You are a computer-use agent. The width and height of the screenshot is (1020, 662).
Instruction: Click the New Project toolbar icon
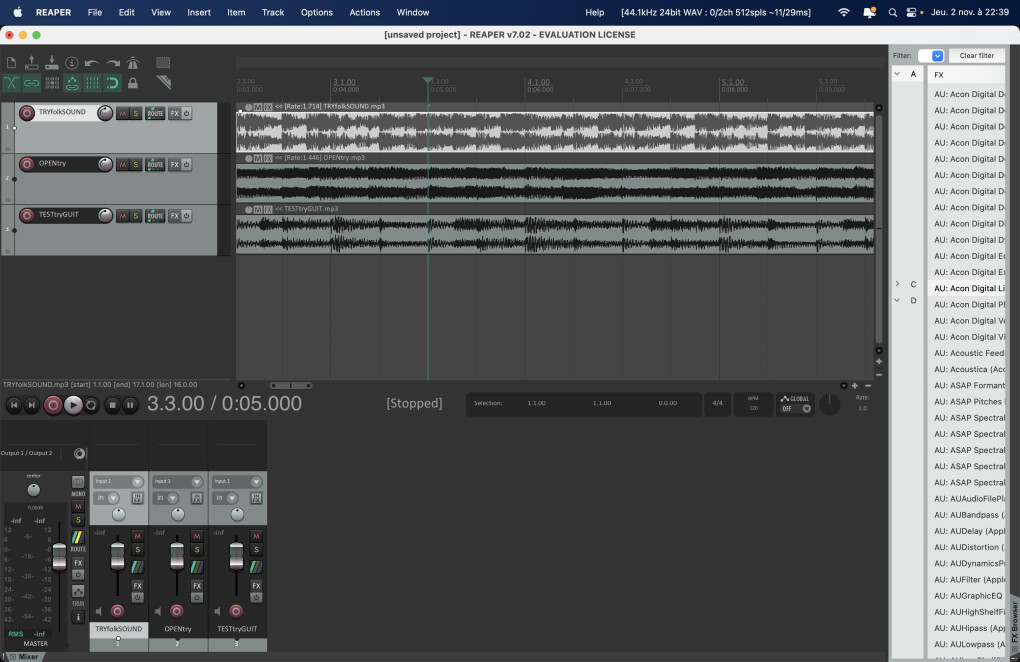(11, 62)
